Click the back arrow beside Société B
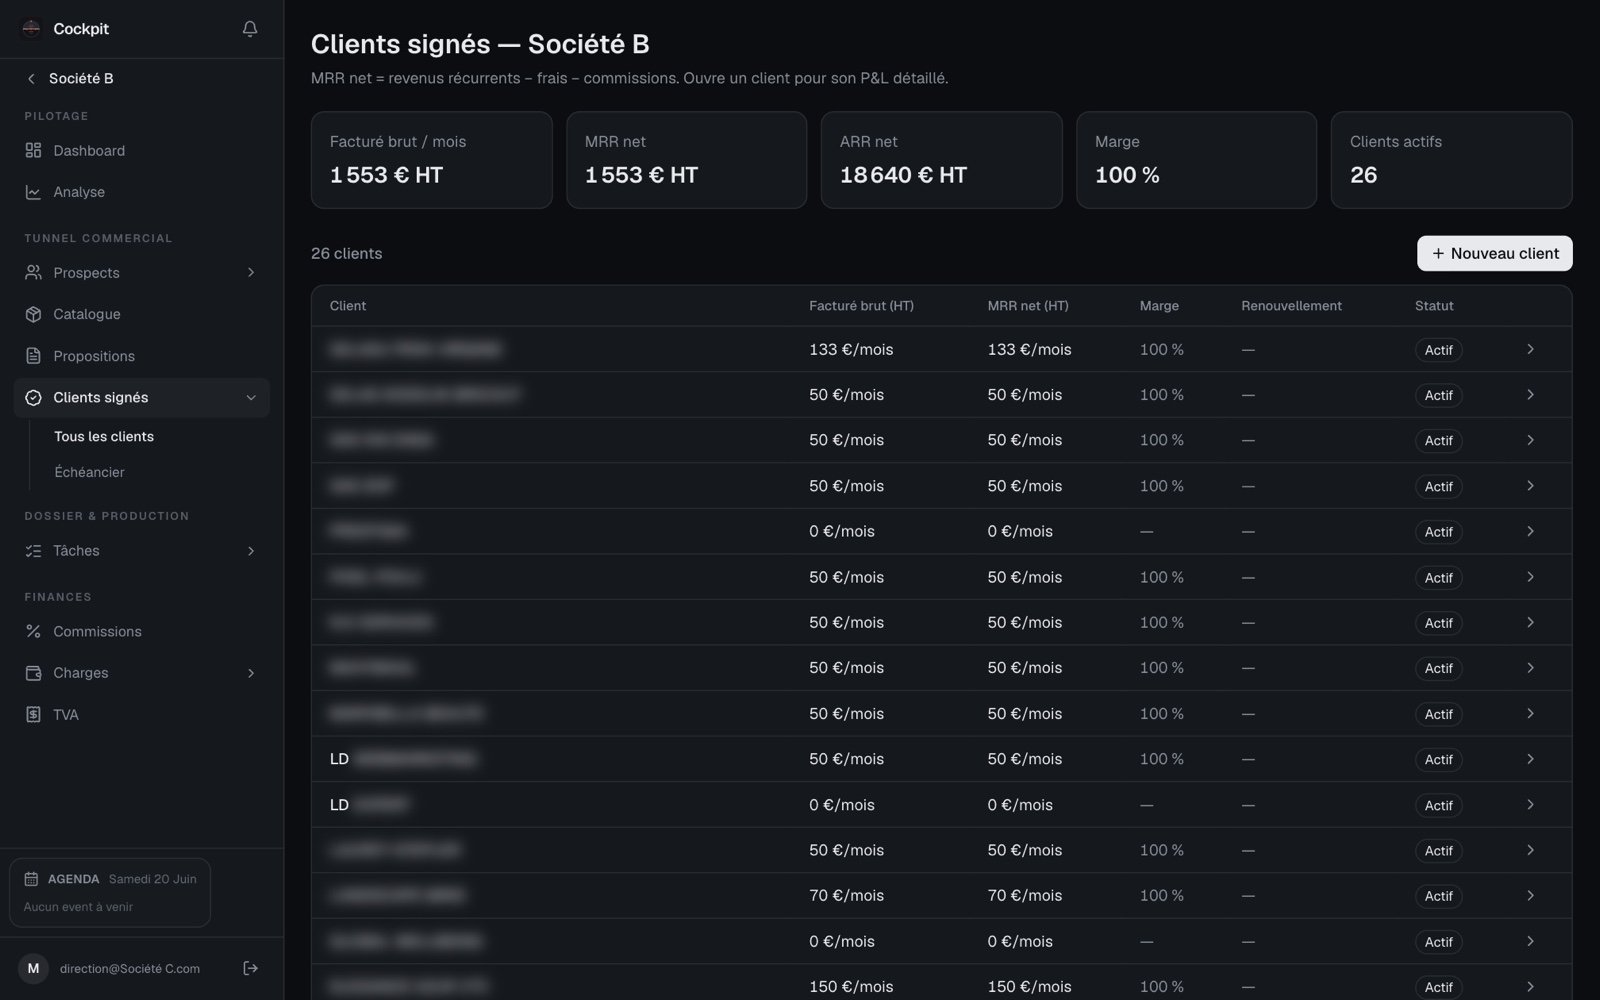 pos(31,78)
